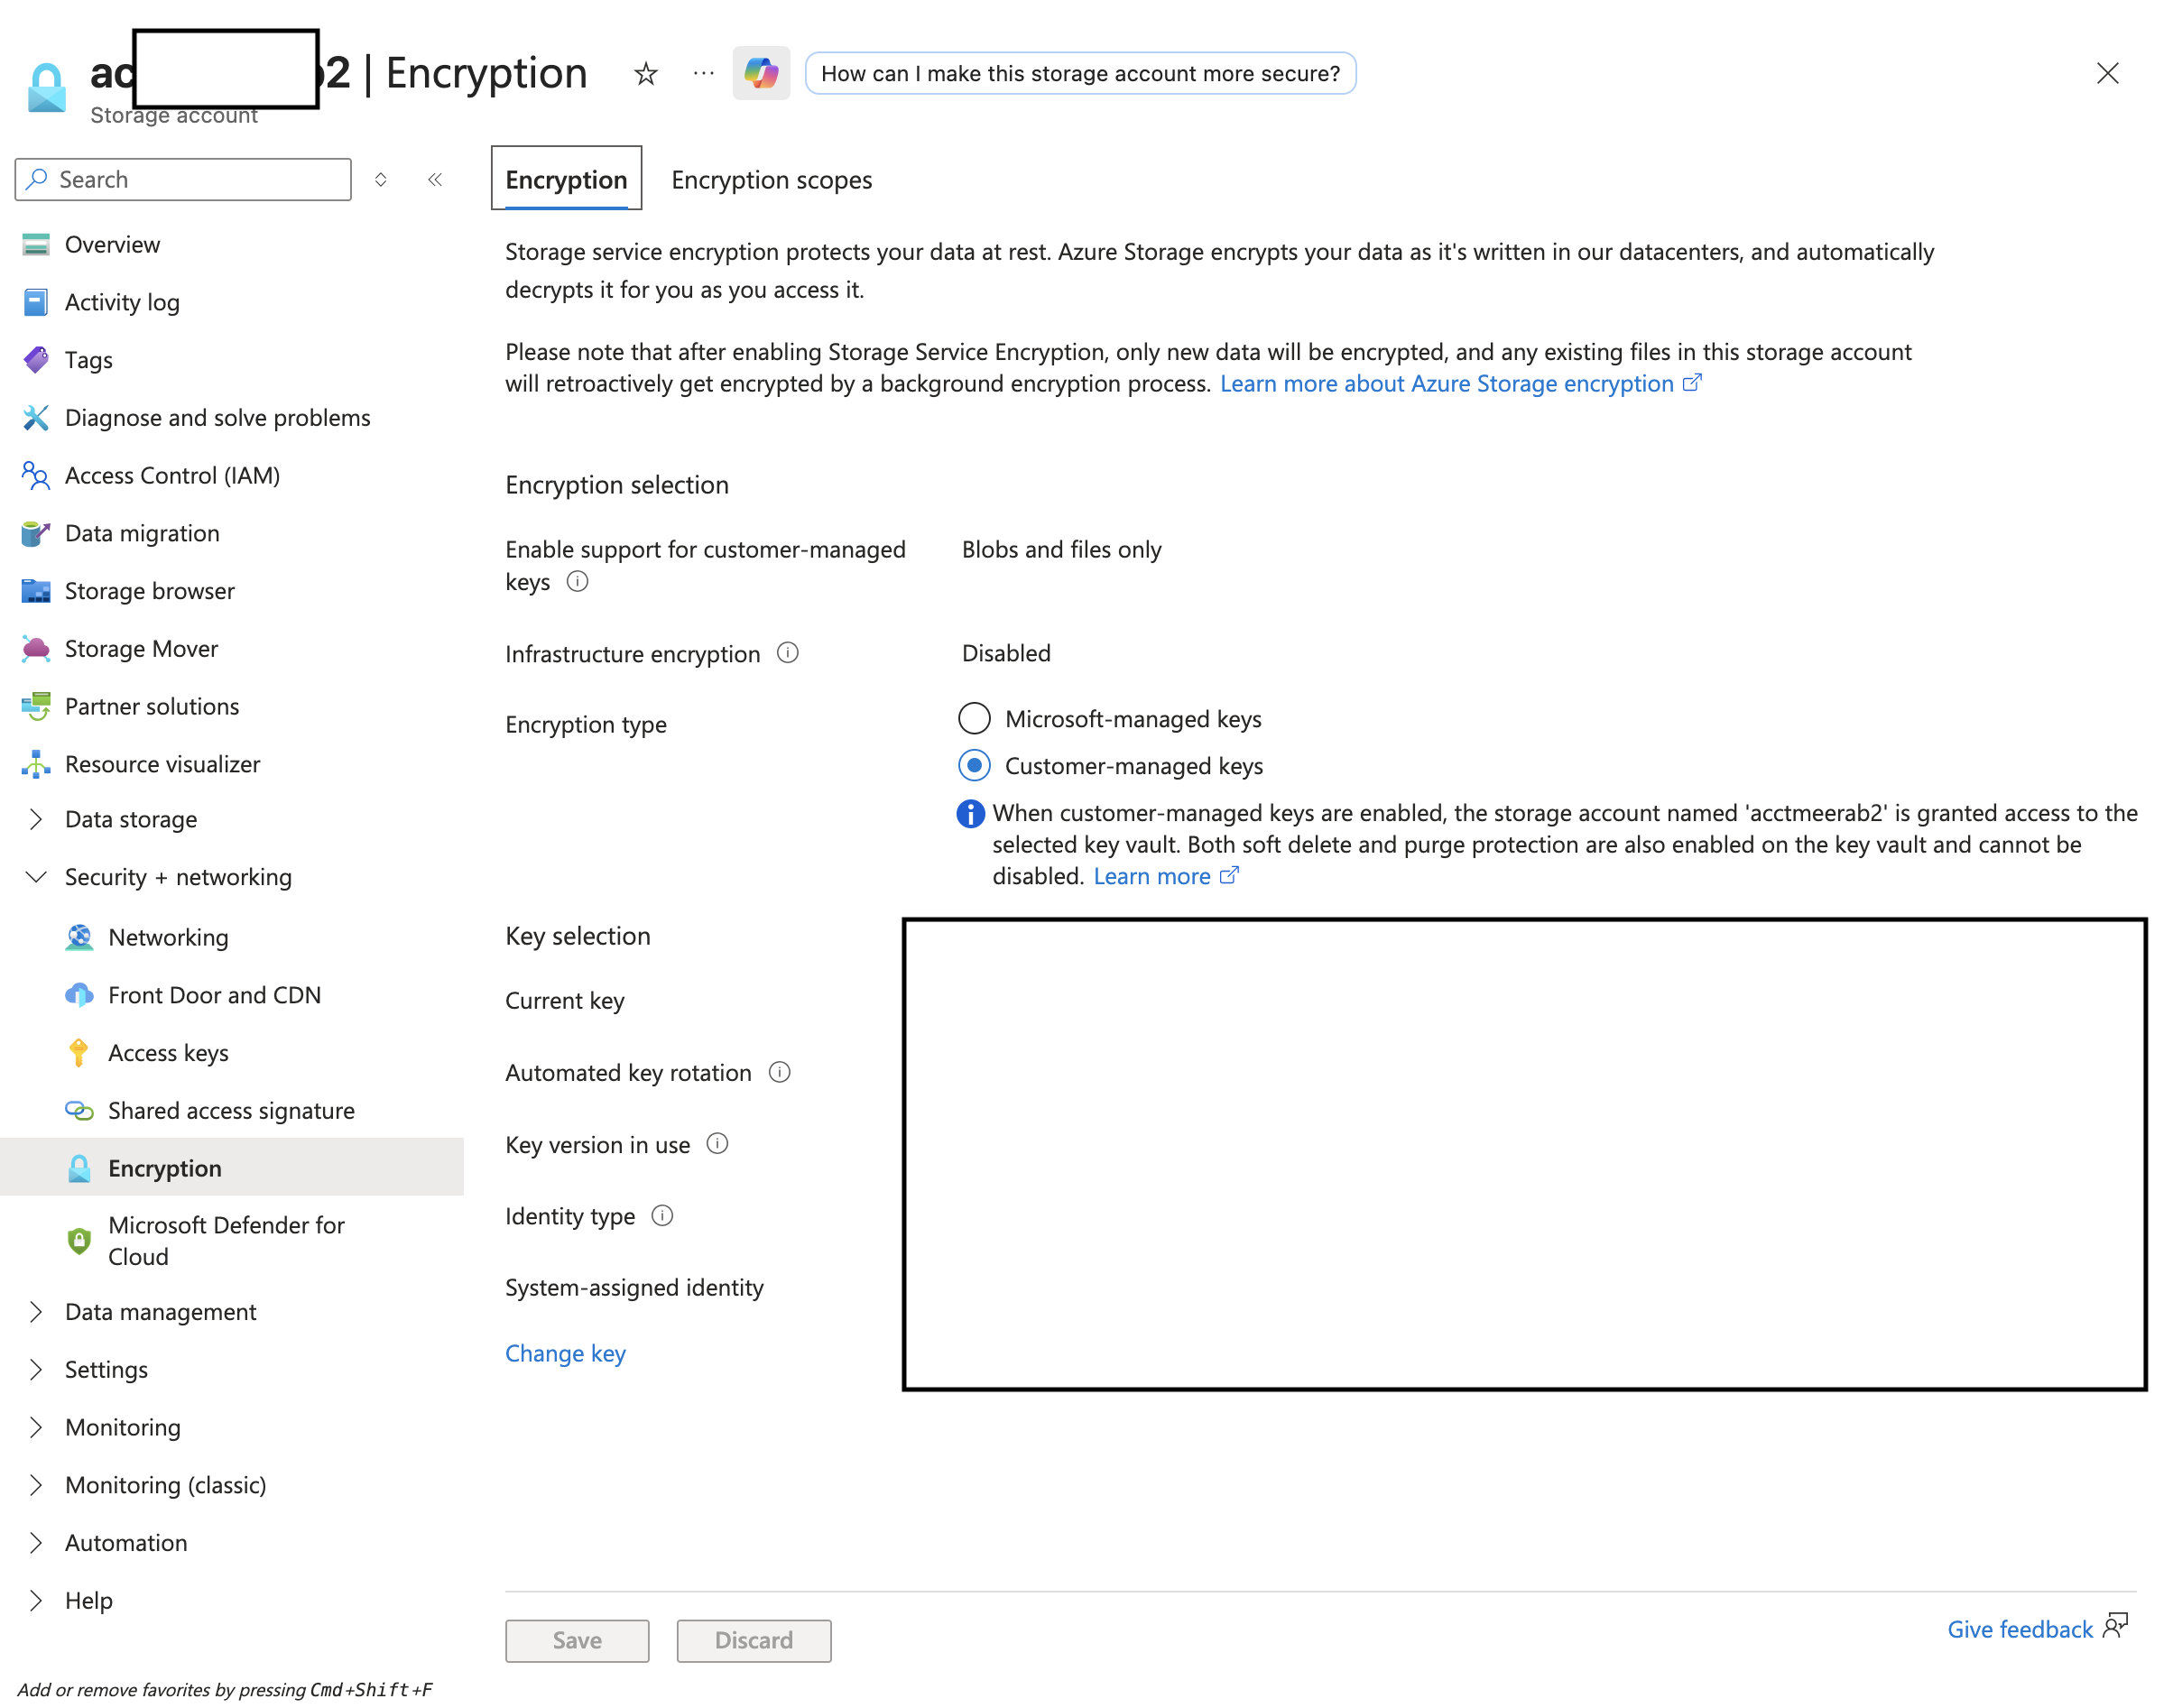The image size is (2173, 1708).
Task: Click the Give feedback person icon
Action: (x=2114, y=1627)
